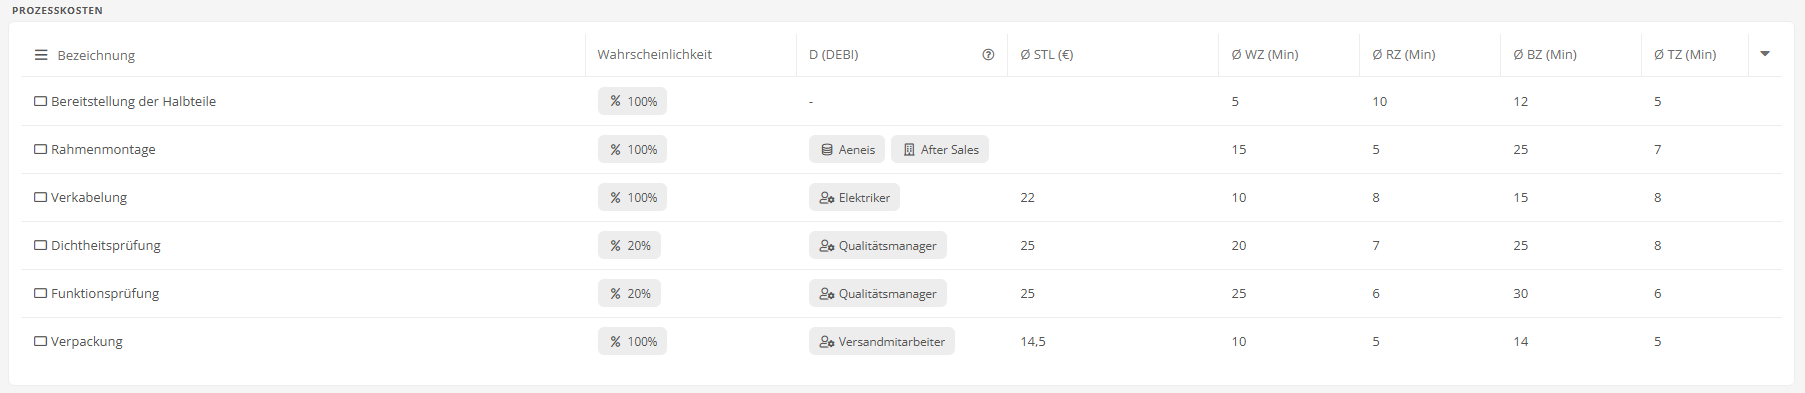Open the column options dropdown arrow
The image size is (1805, 393).
point(1765,54)
